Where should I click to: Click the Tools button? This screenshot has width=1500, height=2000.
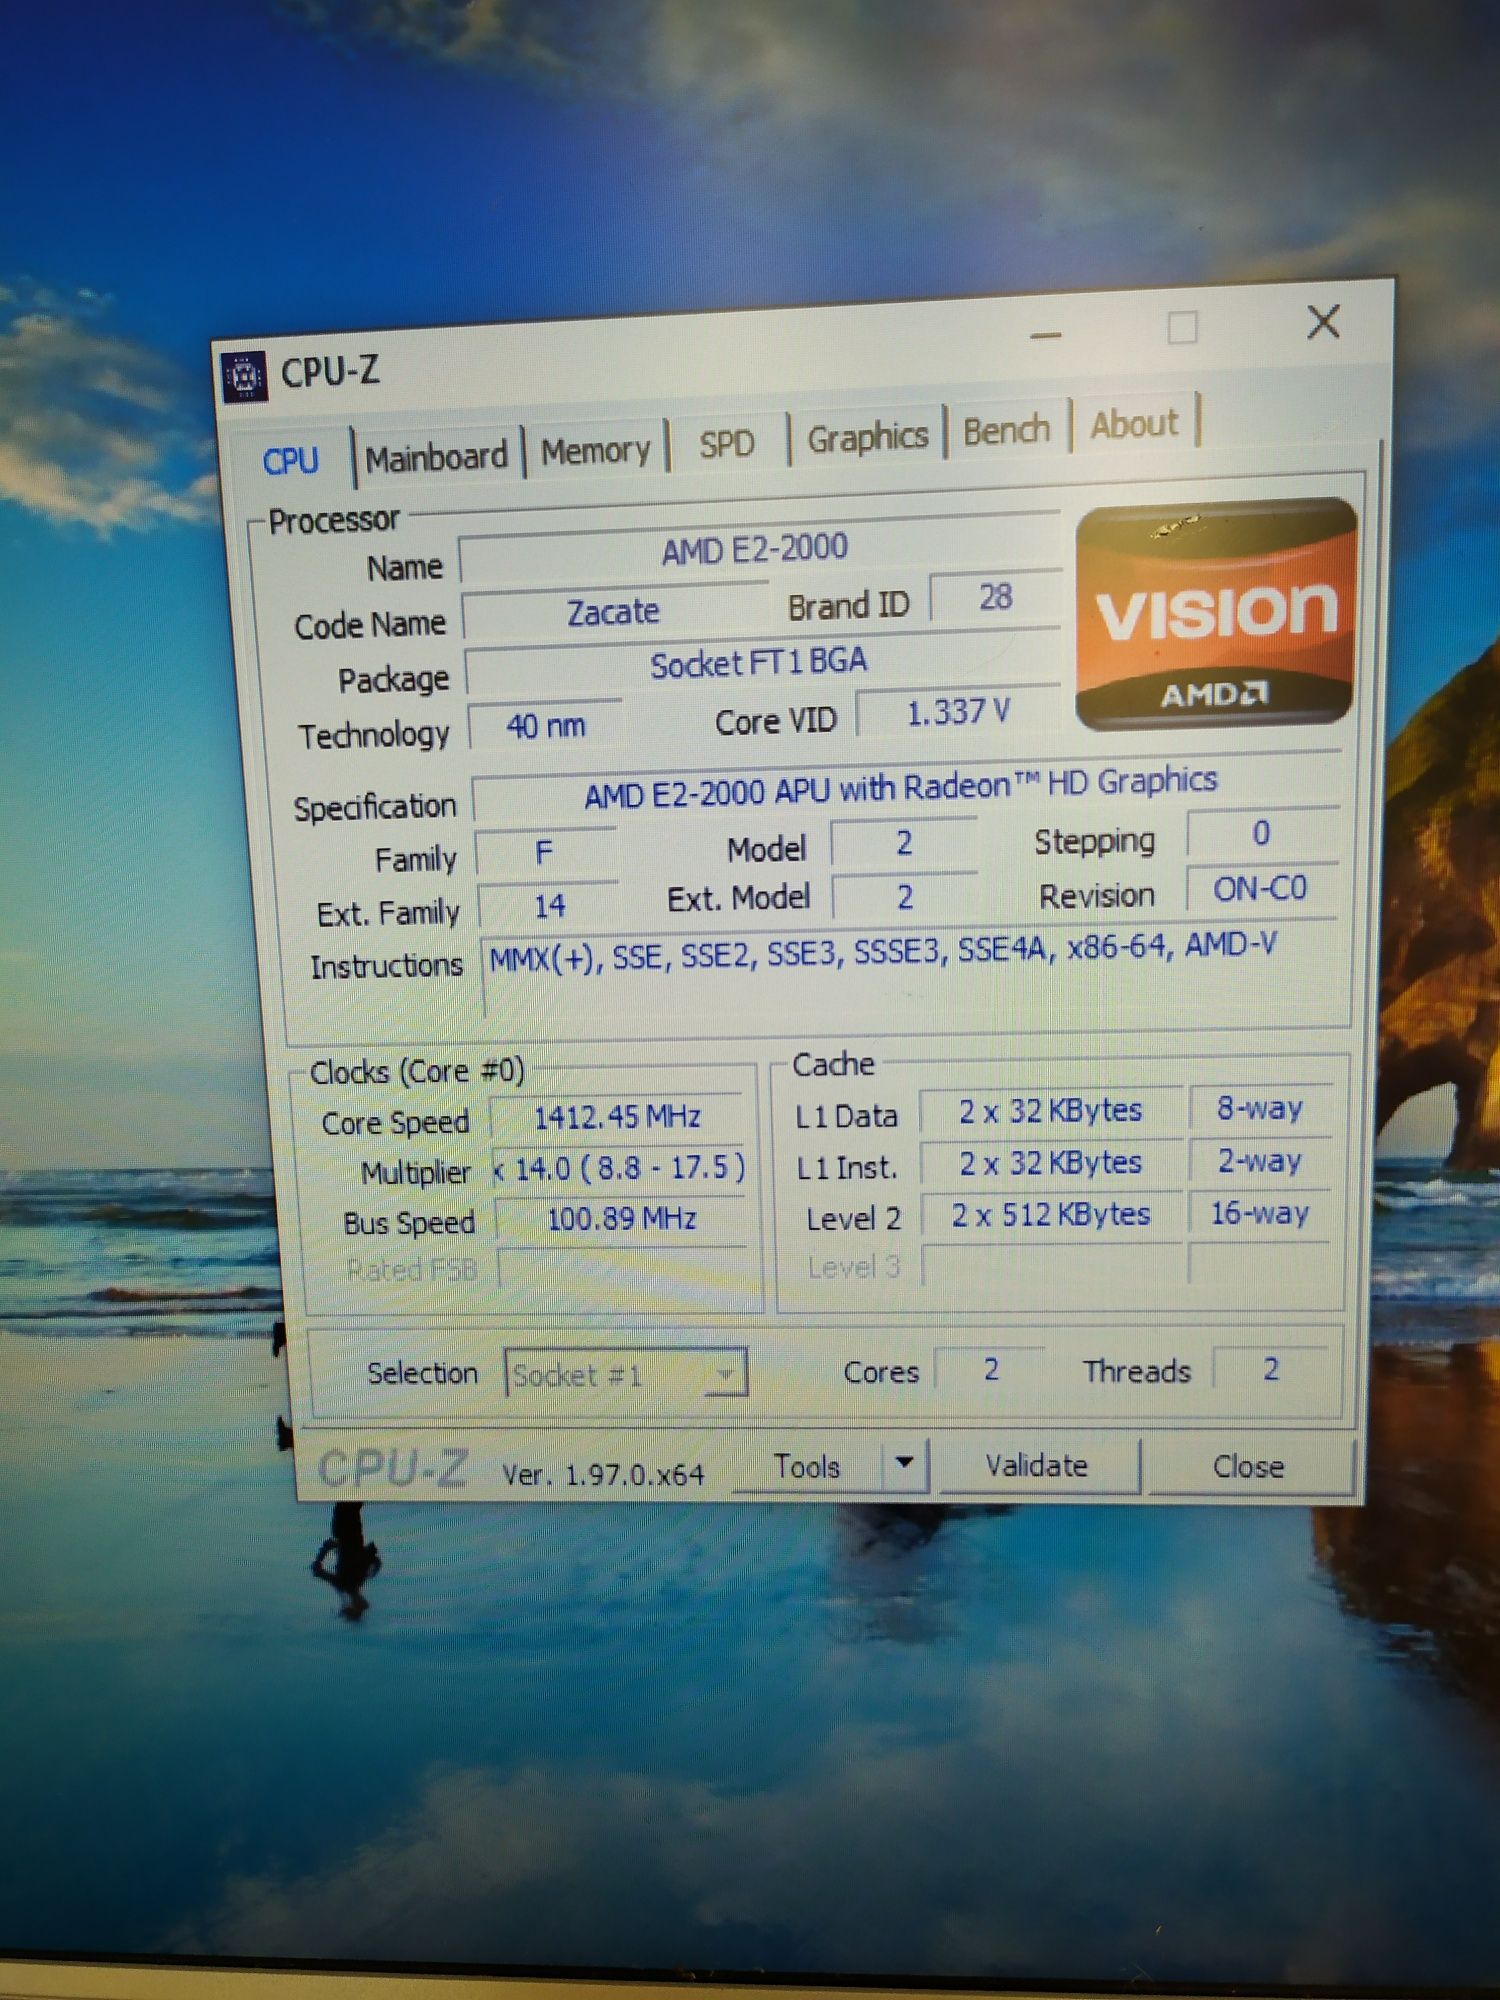(807, 1466)
